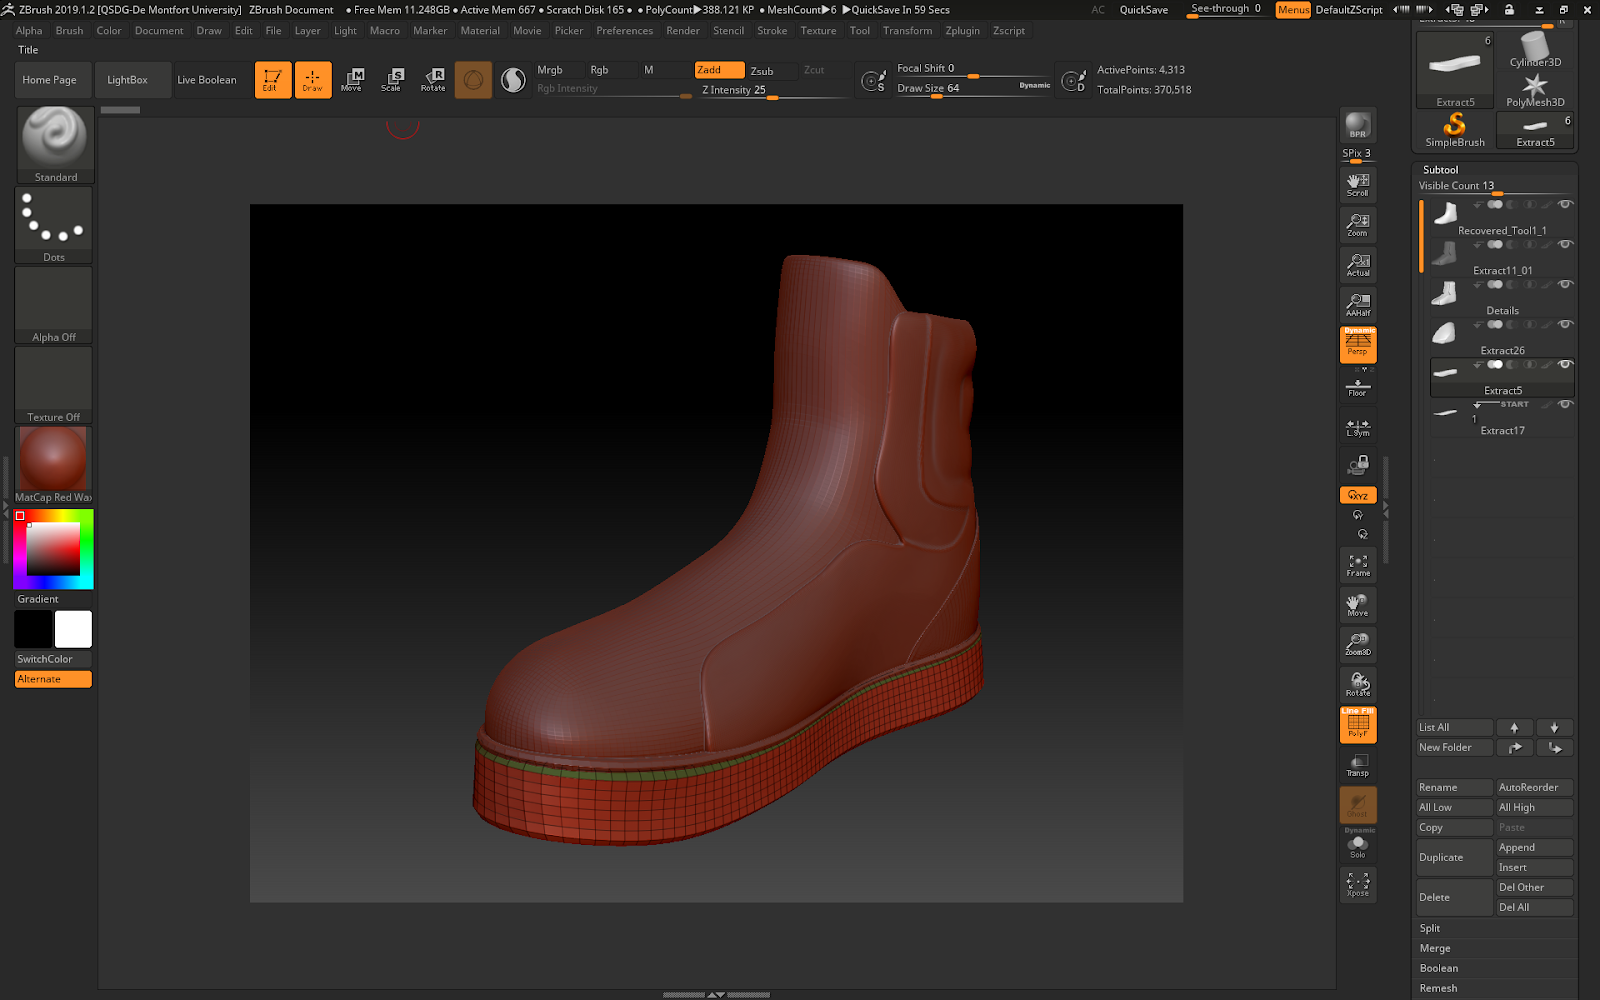Click the right-shelf Move 3D icon
Viewport: 1600px width, 1000px height.
[x=1358, y=605]
